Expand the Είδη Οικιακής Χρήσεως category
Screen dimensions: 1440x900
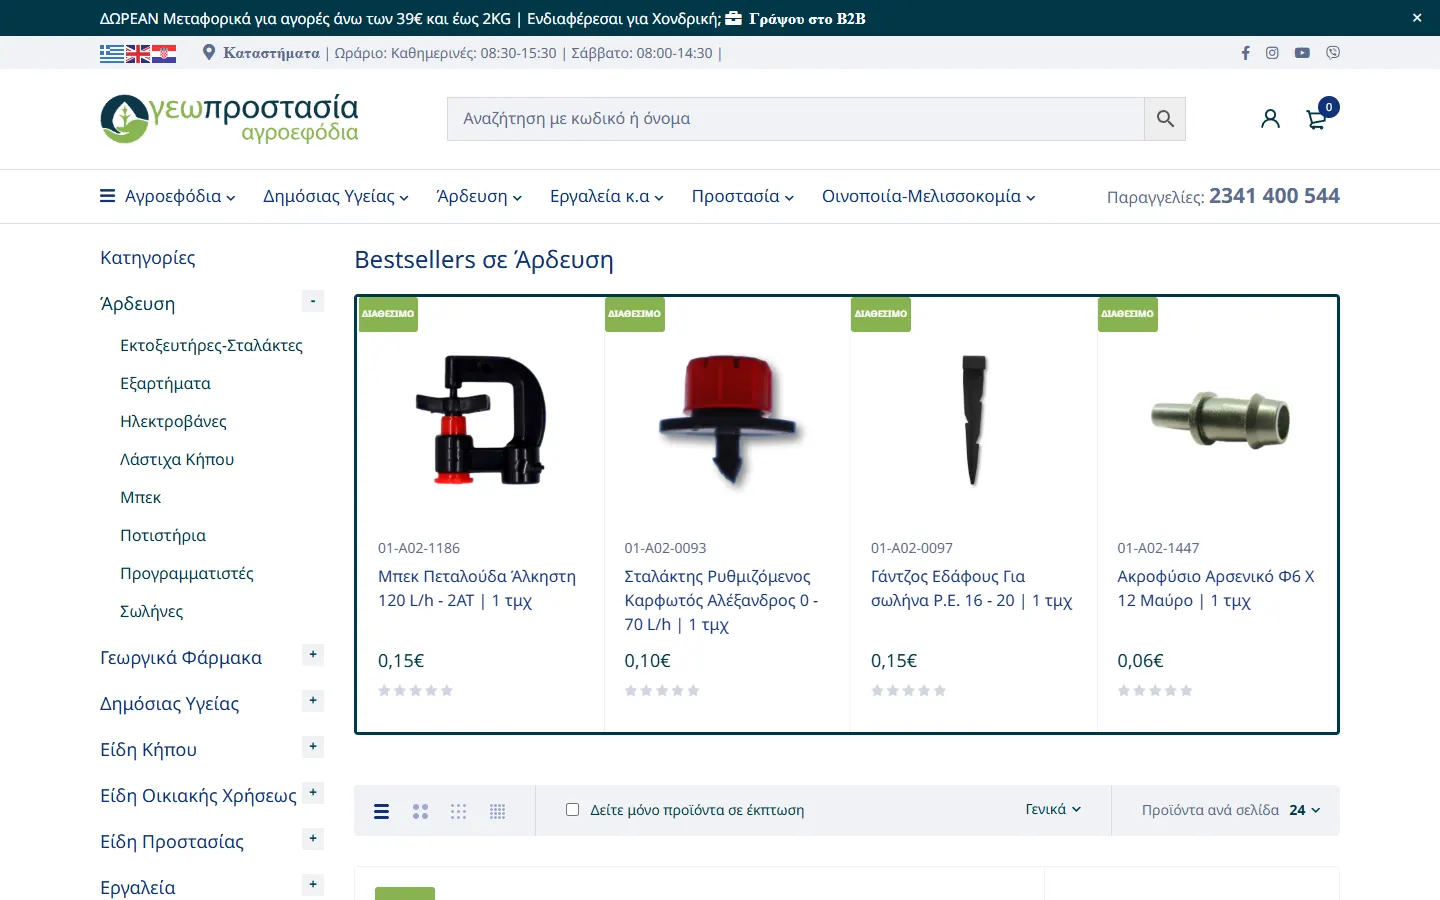[x=313, y=793]
